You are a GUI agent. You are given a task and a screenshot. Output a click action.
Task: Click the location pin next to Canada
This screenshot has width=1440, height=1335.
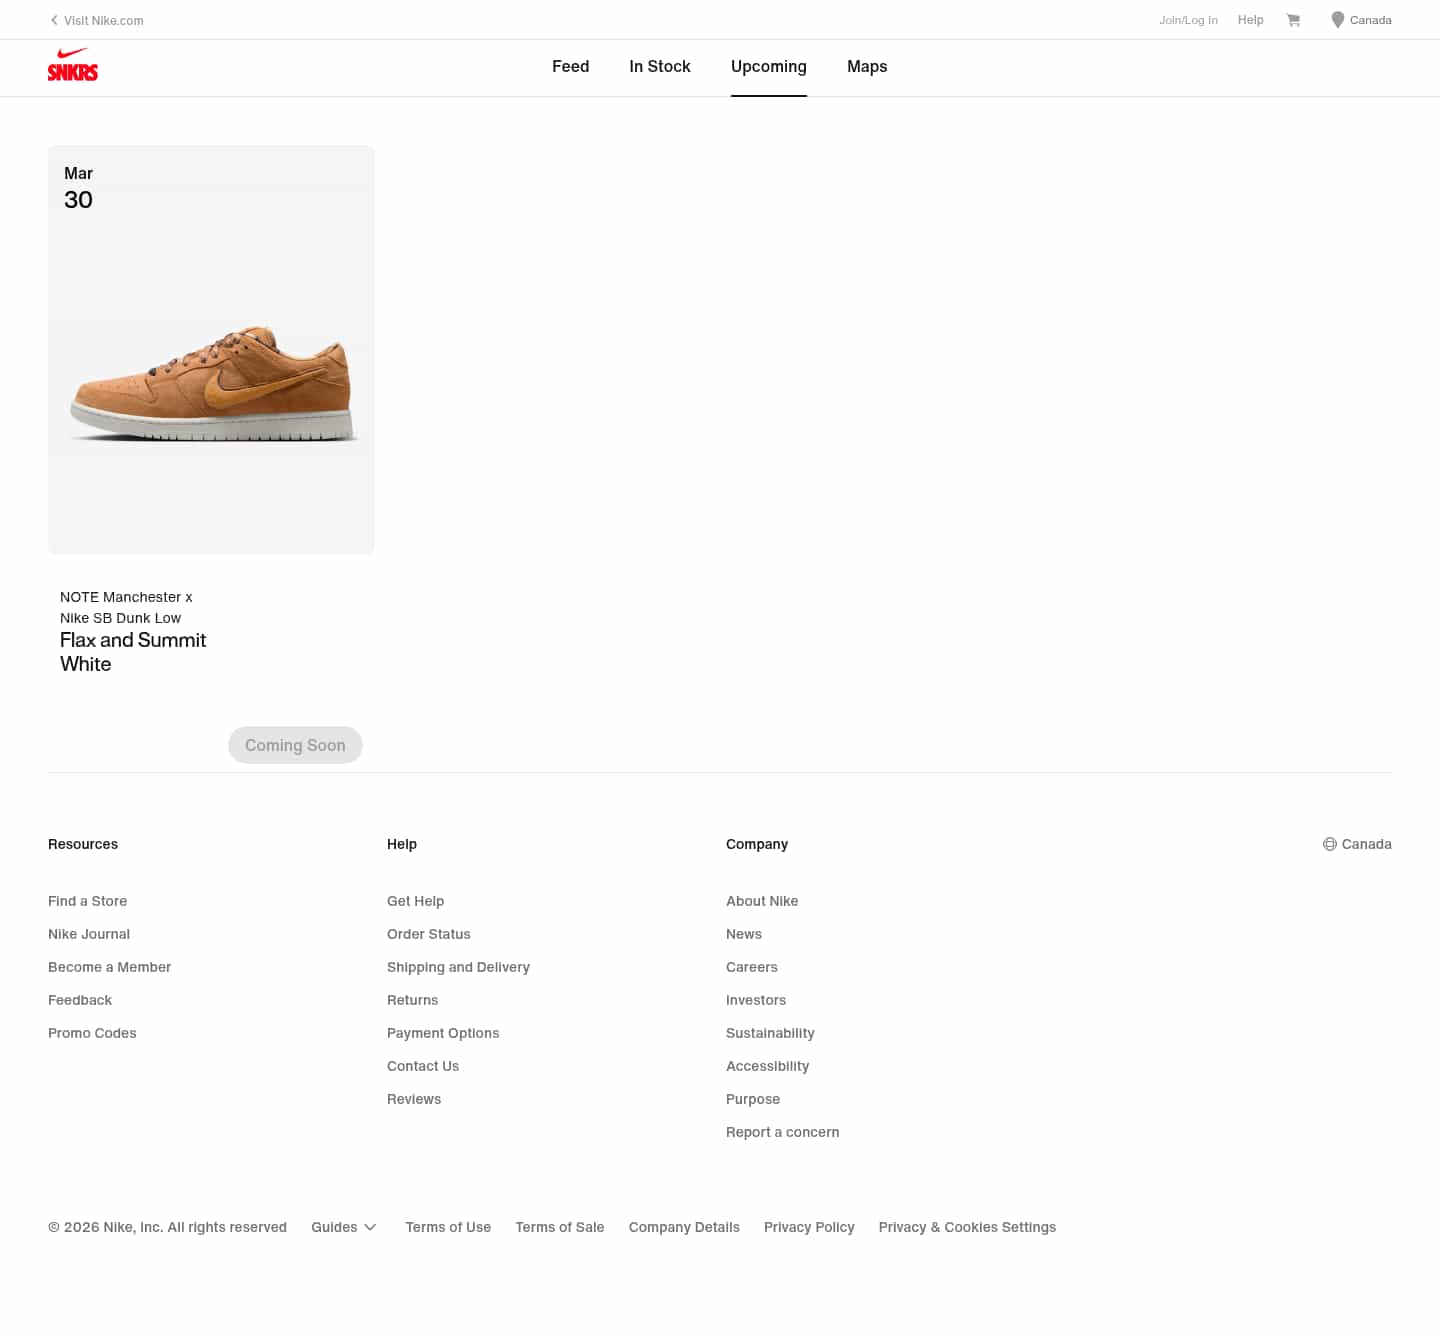pos(1336,19)
